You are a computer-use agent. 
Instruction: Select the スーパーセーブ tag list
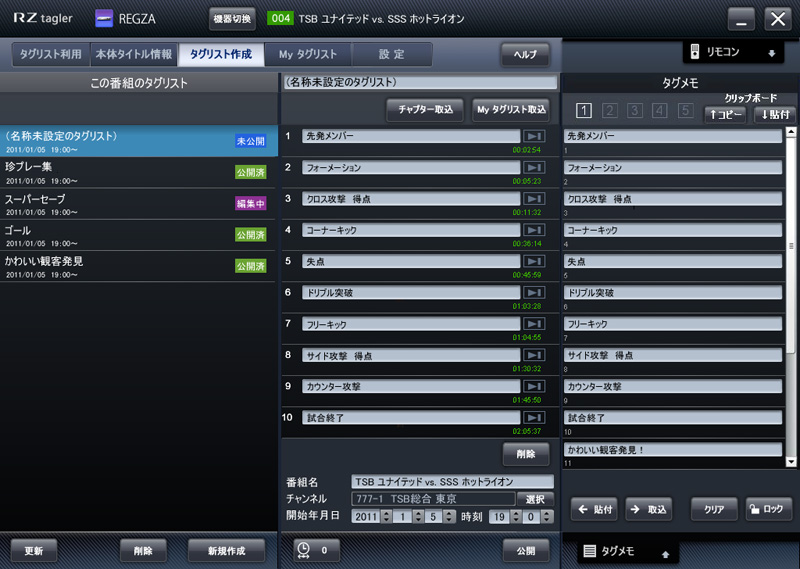138,204
